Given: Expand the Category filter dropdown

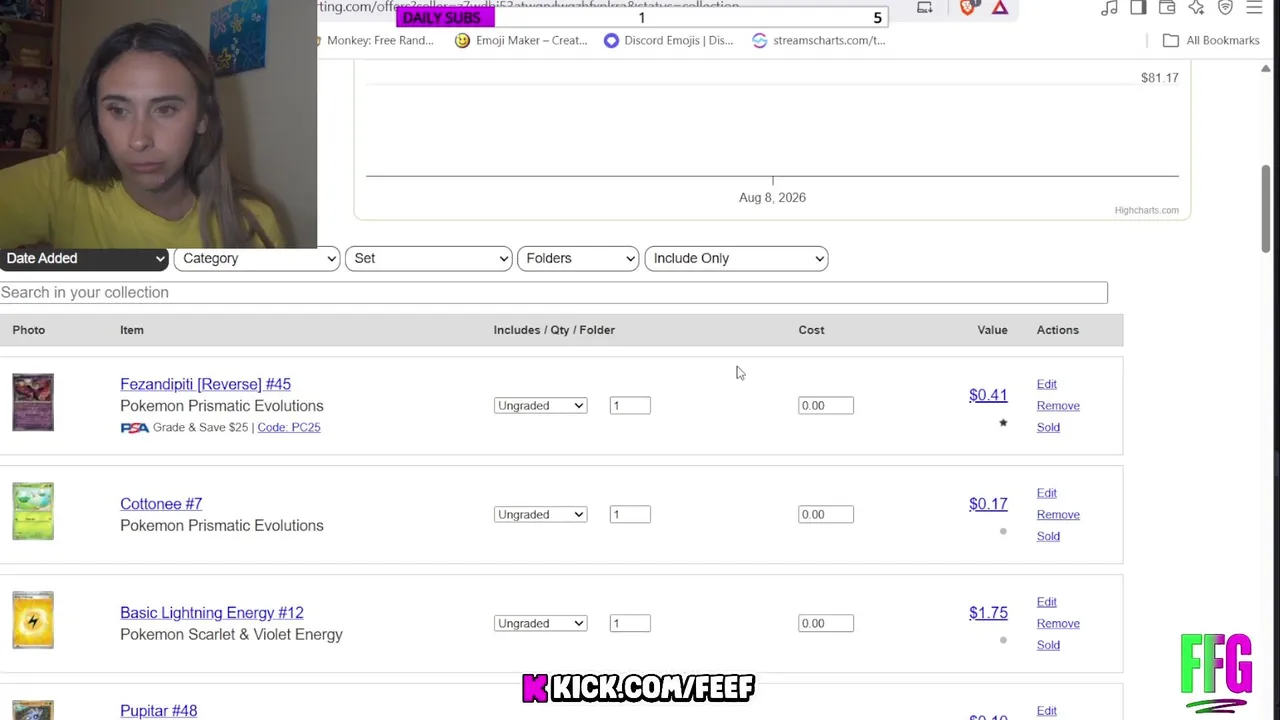Looking at the screenshot, I should click(257, 258).
